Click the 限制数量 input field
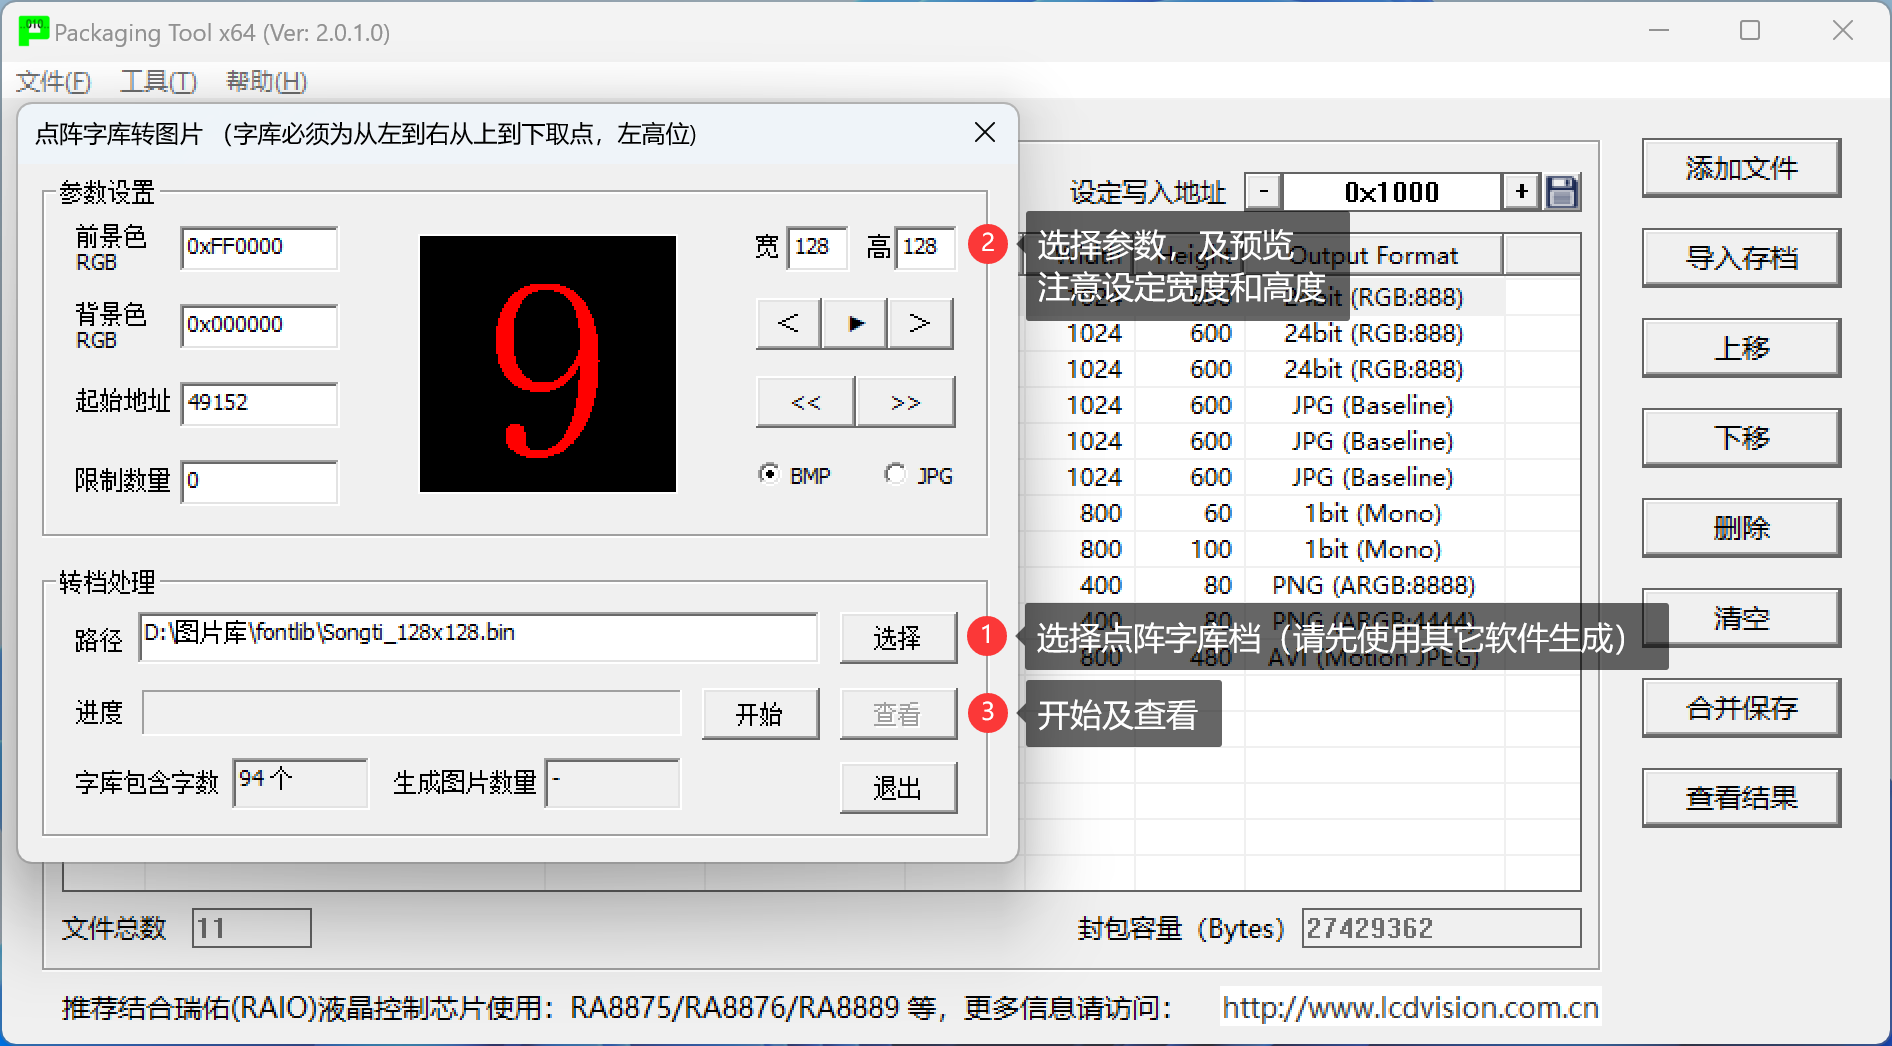 pos(259,482)
